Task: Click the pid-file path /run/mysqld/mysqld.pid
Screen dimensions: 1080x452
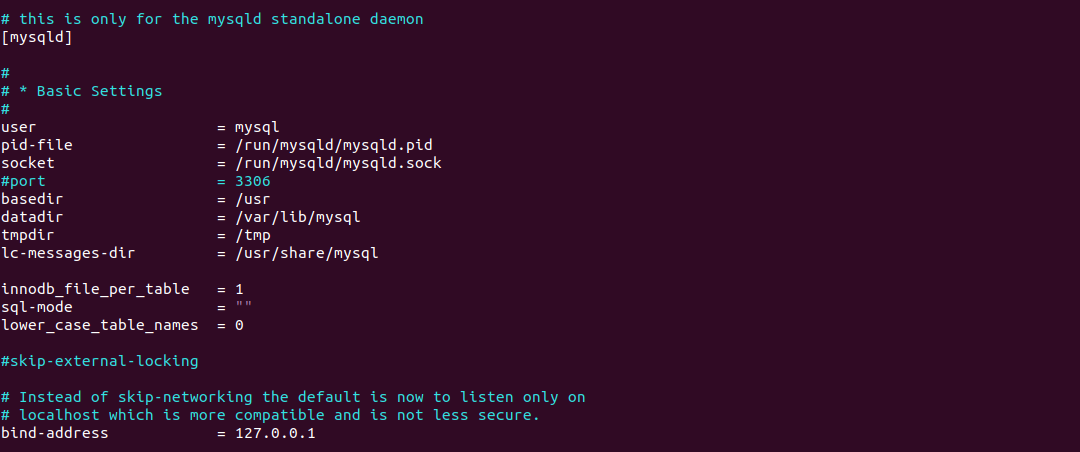Action: click(x=333, y=145)
